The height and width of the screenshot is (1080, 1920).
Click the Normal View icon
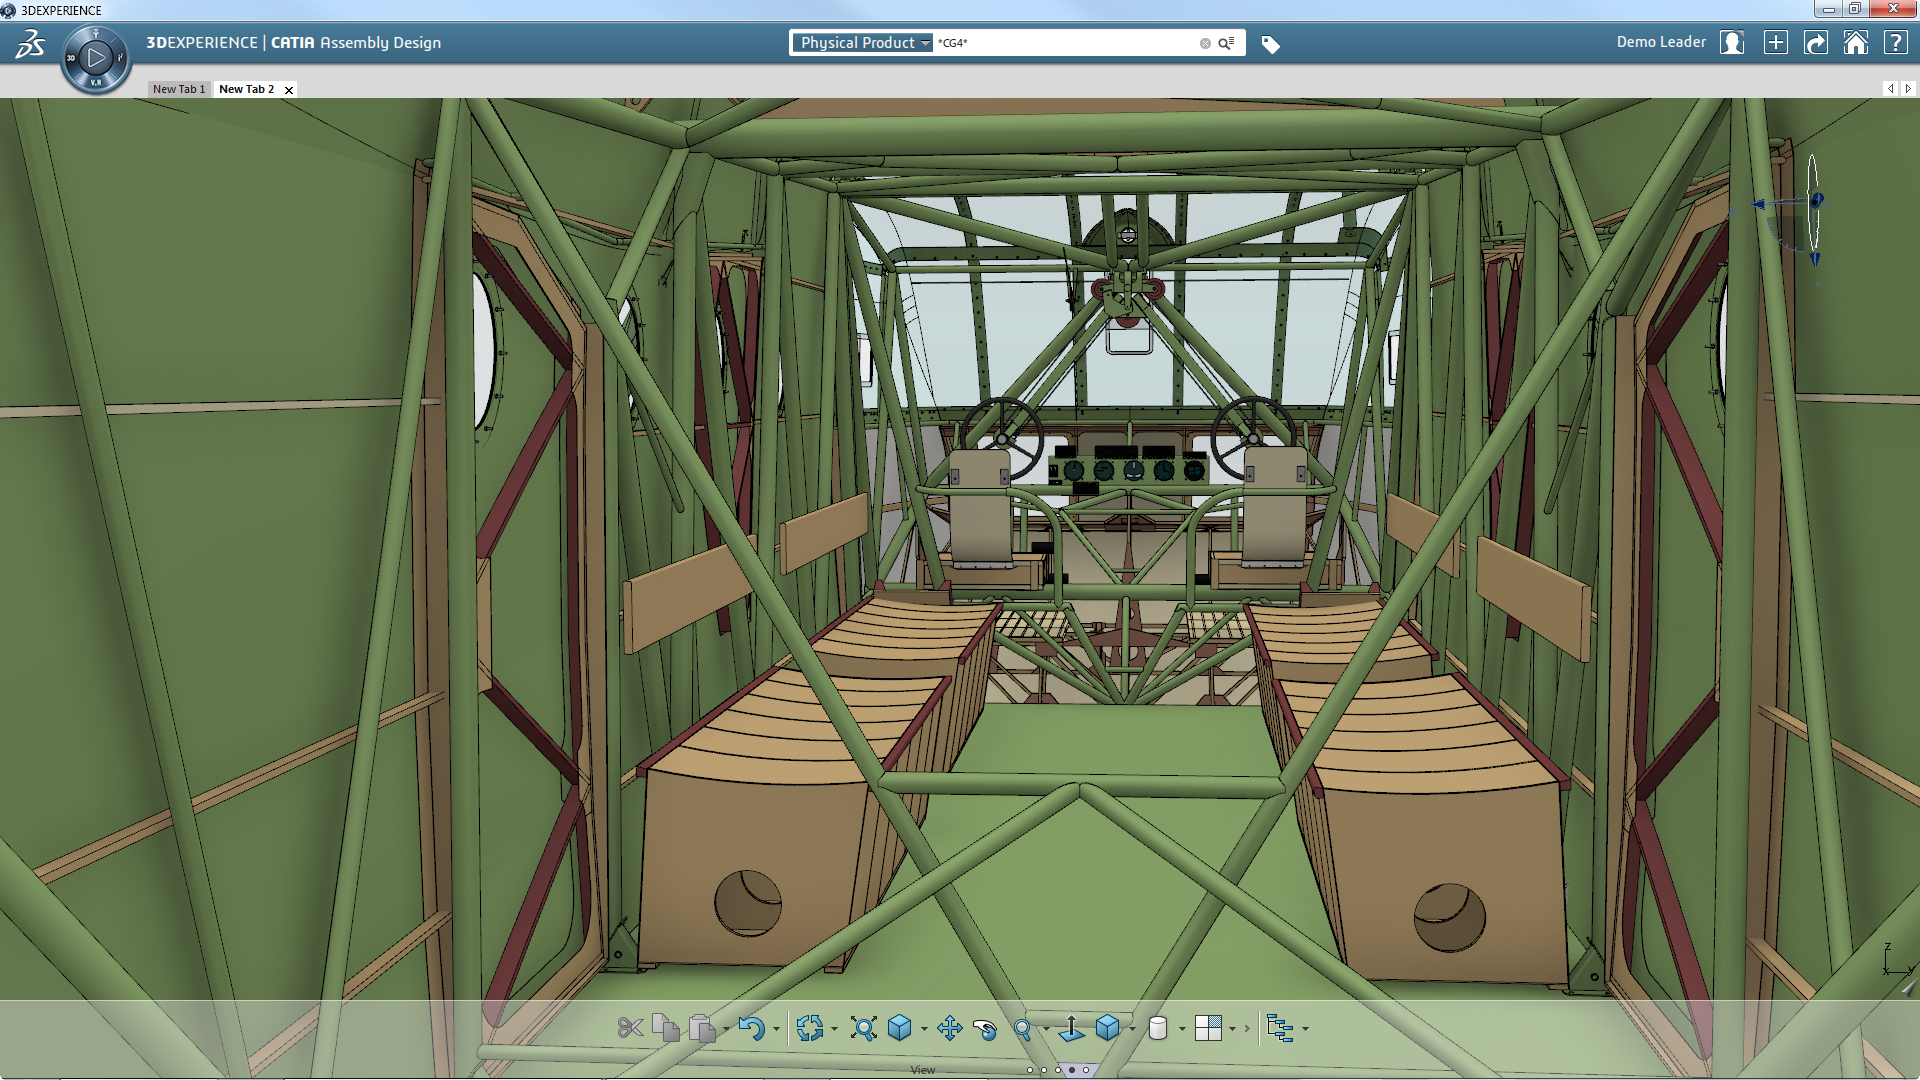pyautogui.click(x=1071, y=1028)
